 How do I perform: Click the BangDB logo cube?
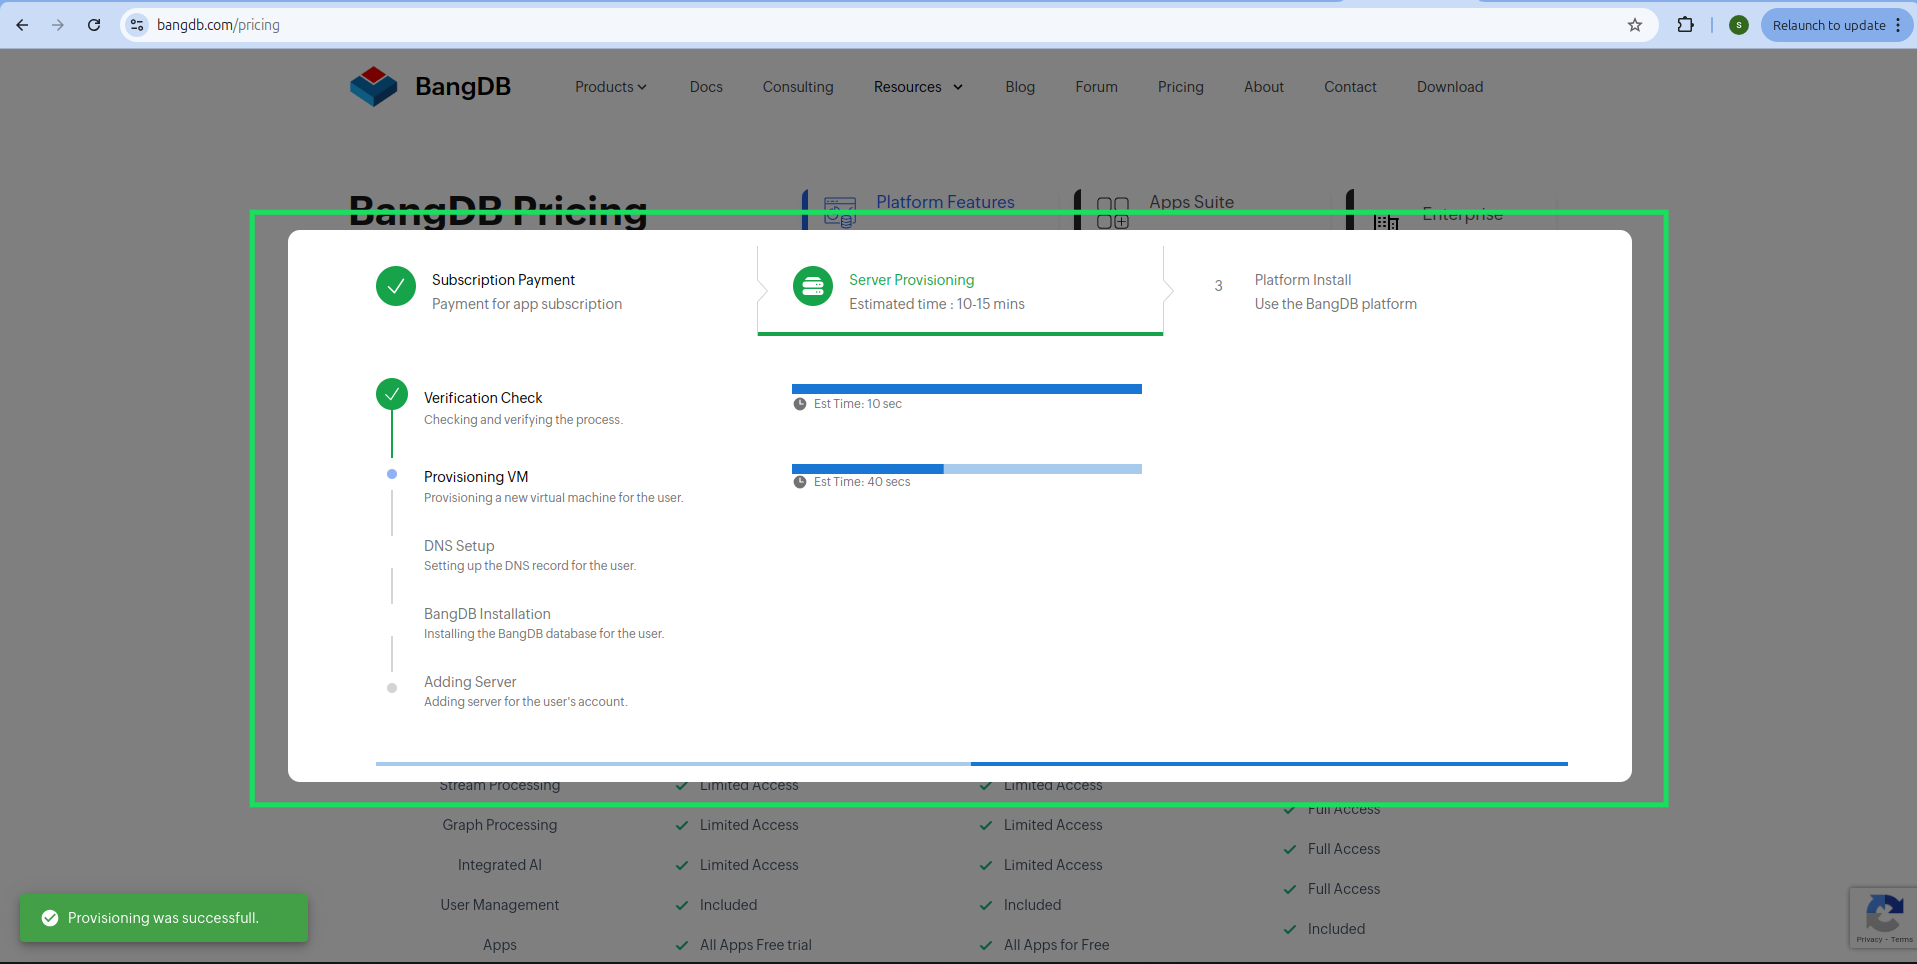pyautogui.click(x=373, y=86)
